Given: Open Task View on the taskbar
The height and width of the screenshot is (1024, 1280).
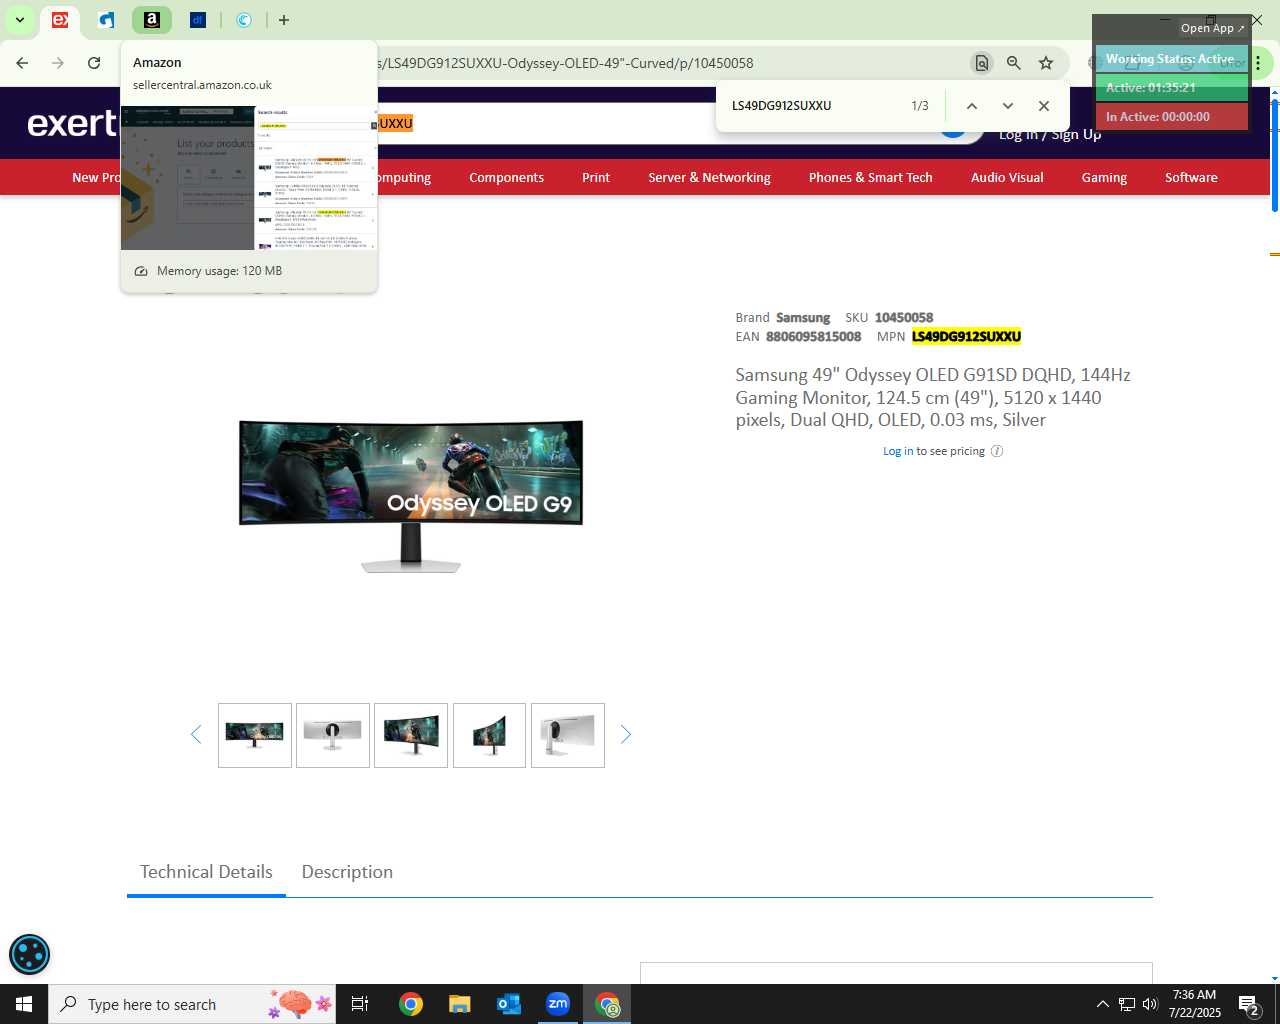Looking at the screenshot, I should pos(360,1004).
